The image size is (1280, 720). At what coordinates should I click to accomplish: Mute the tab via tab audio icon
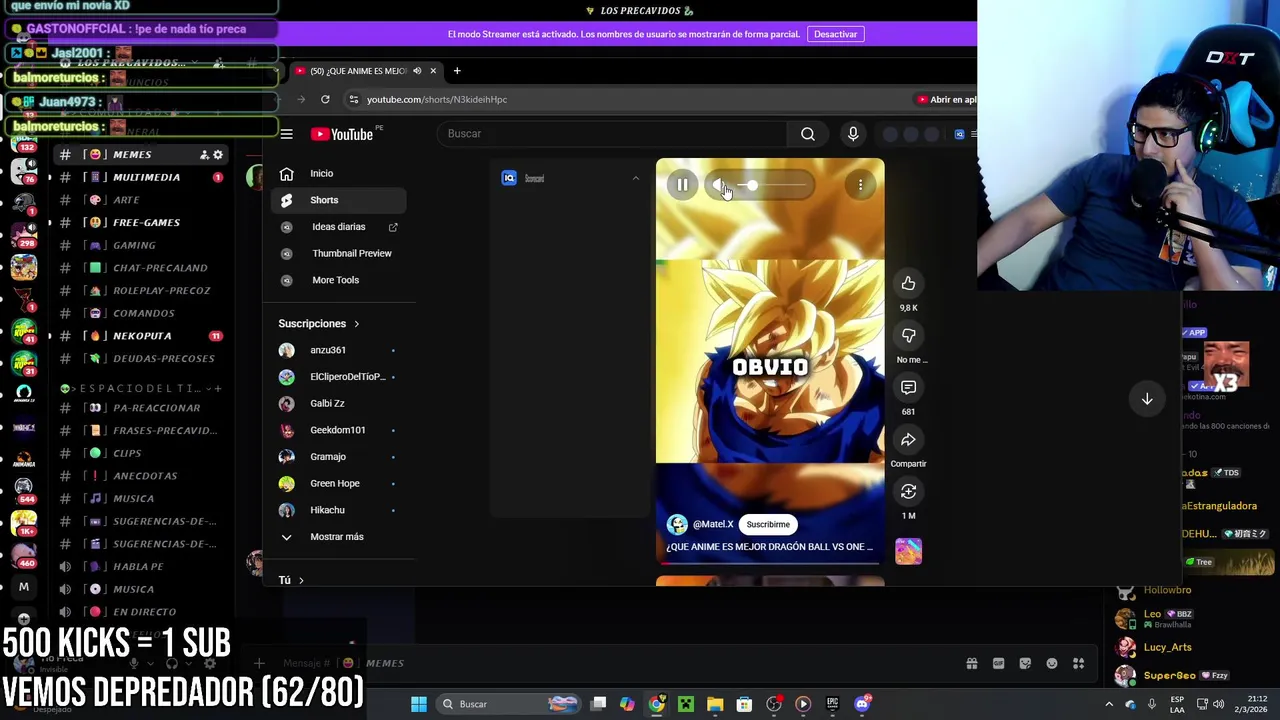(x=417, y=71)
